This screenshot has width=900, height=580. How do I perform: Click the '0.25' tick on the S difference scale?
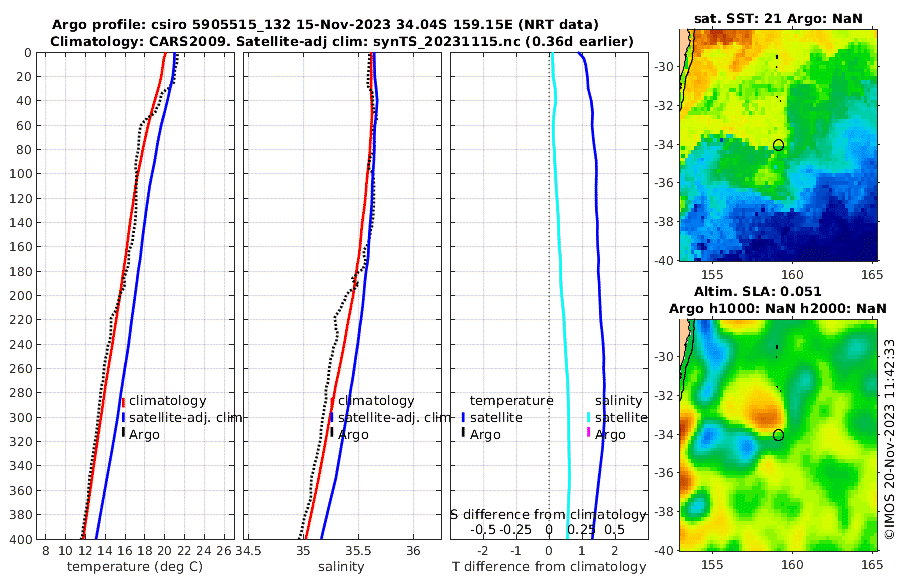click(581, 529)
